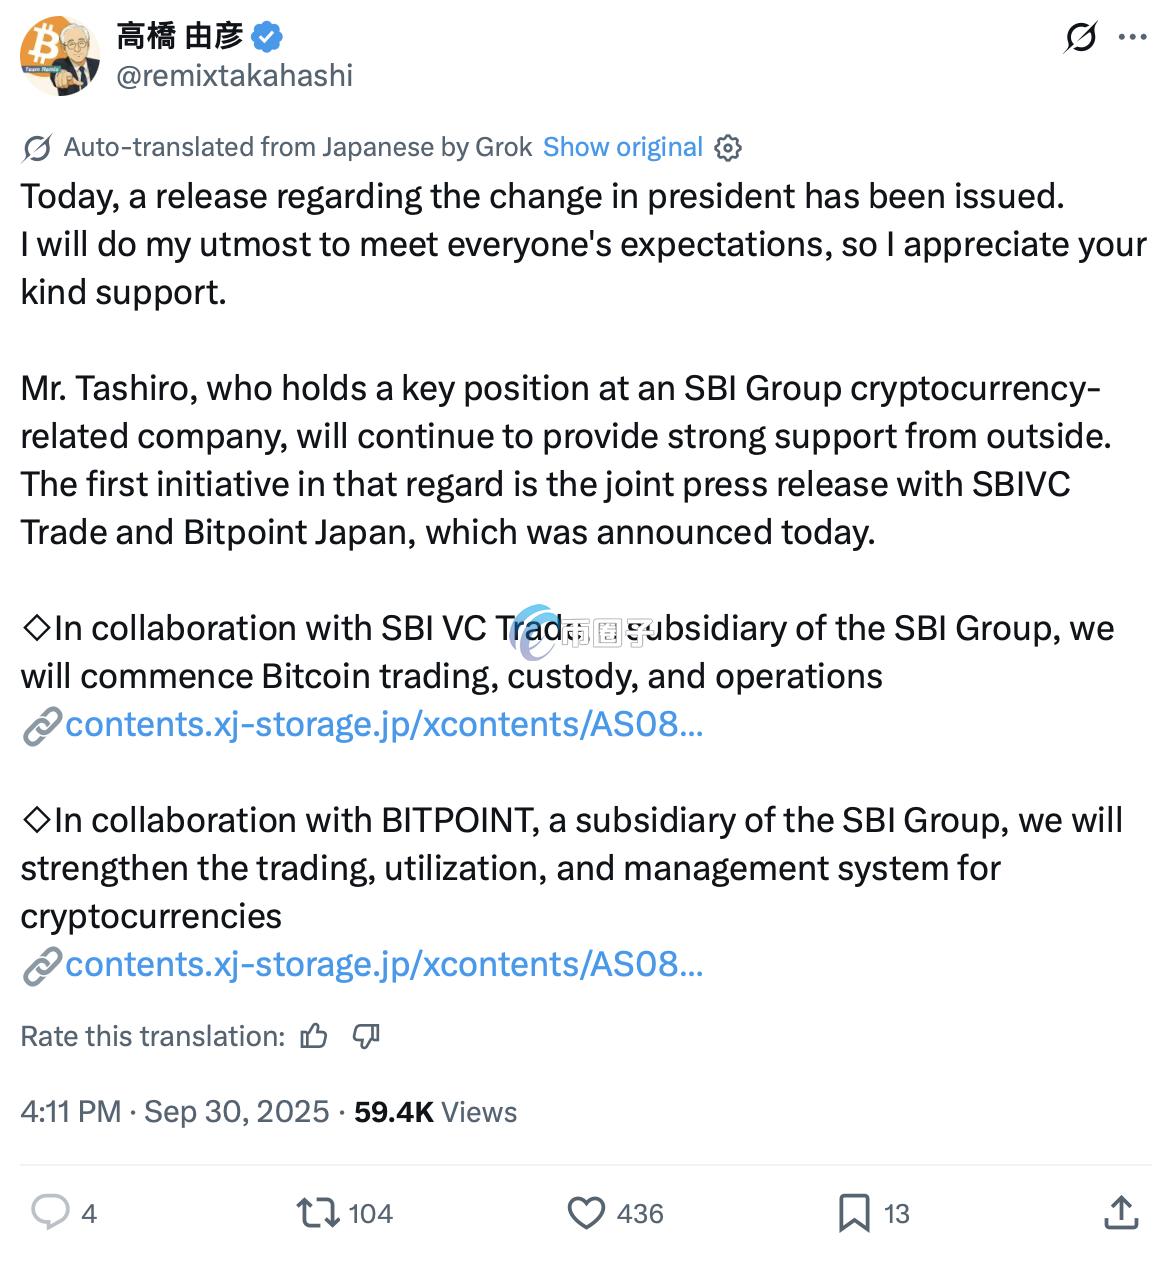Click Show original to view the Japanese text
Viewport: 1168px width, 1266px height.
(622, 147)
